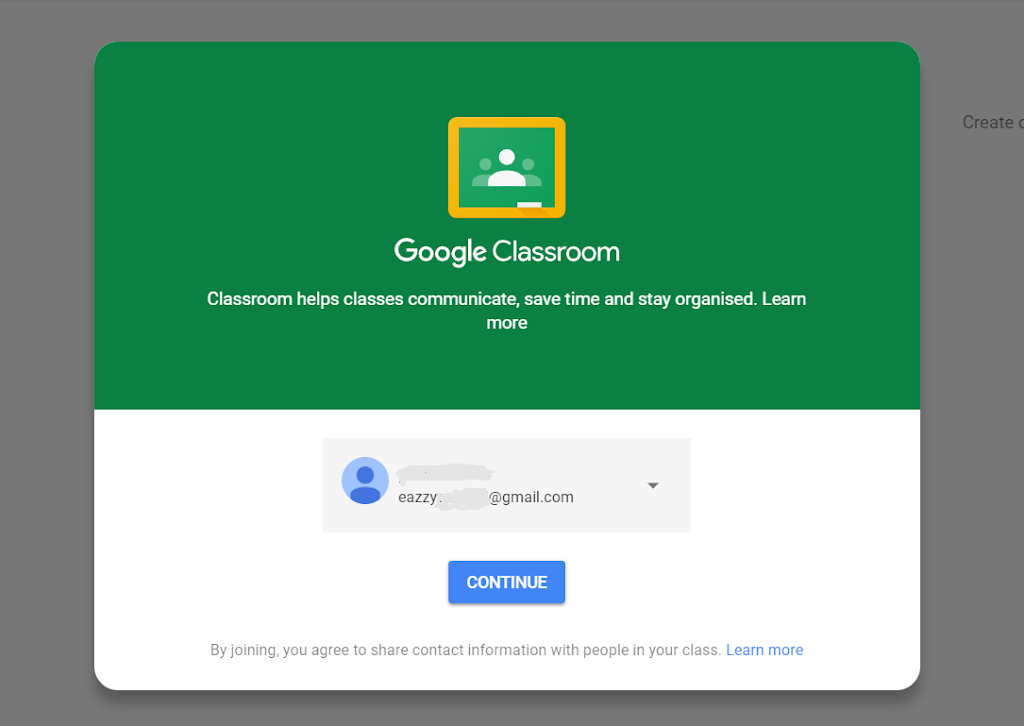The height and width of the screenshot is (726, 1024).
Task: Click the Google Classroom wordmark
Action: [x=506, y=251]
